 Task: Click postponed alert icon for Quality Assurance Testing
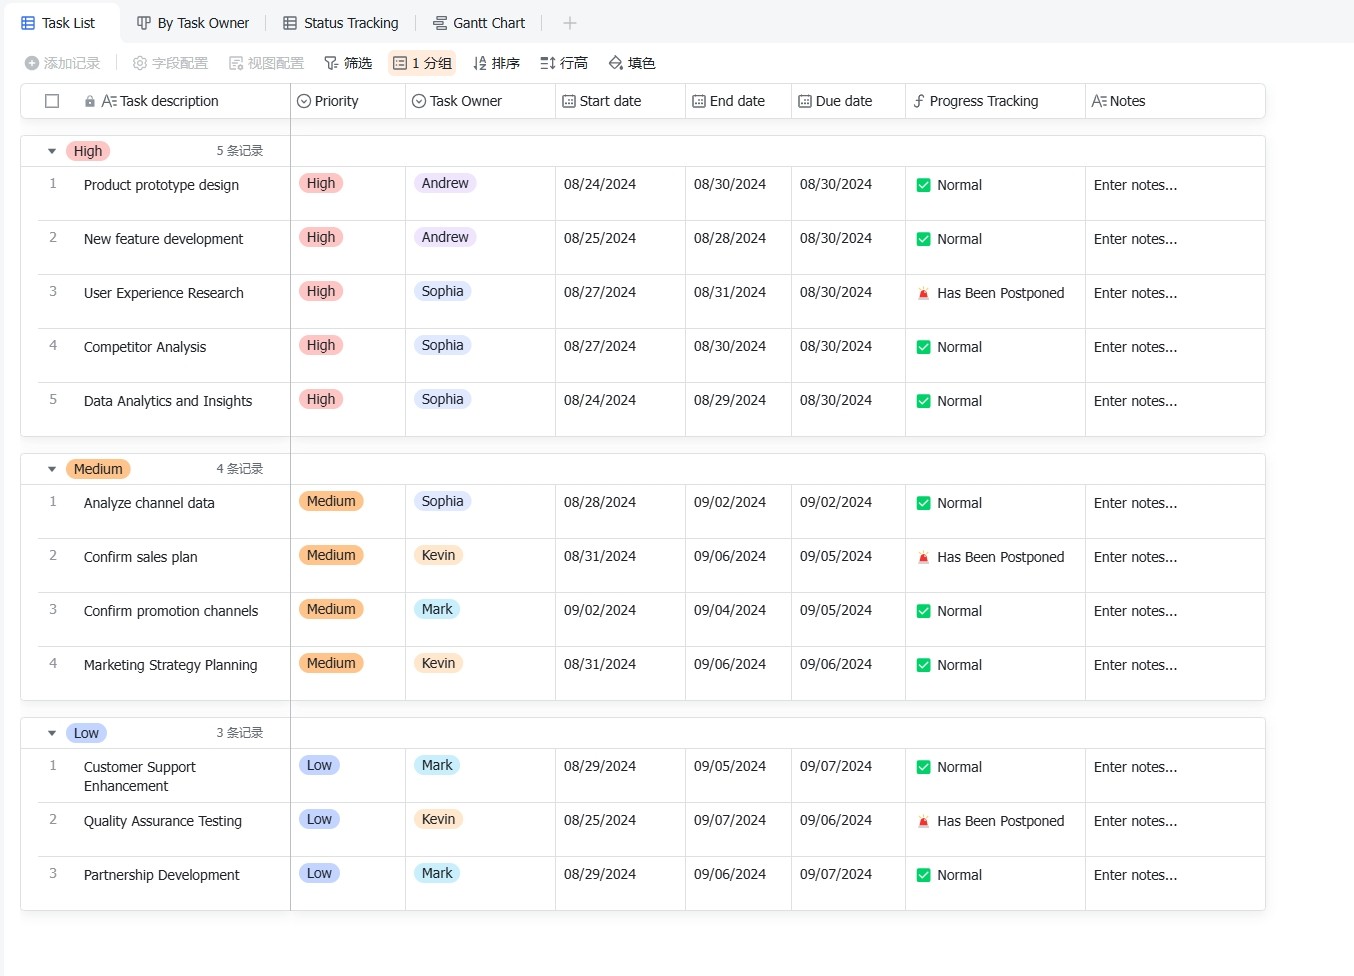tap(924, 821)
